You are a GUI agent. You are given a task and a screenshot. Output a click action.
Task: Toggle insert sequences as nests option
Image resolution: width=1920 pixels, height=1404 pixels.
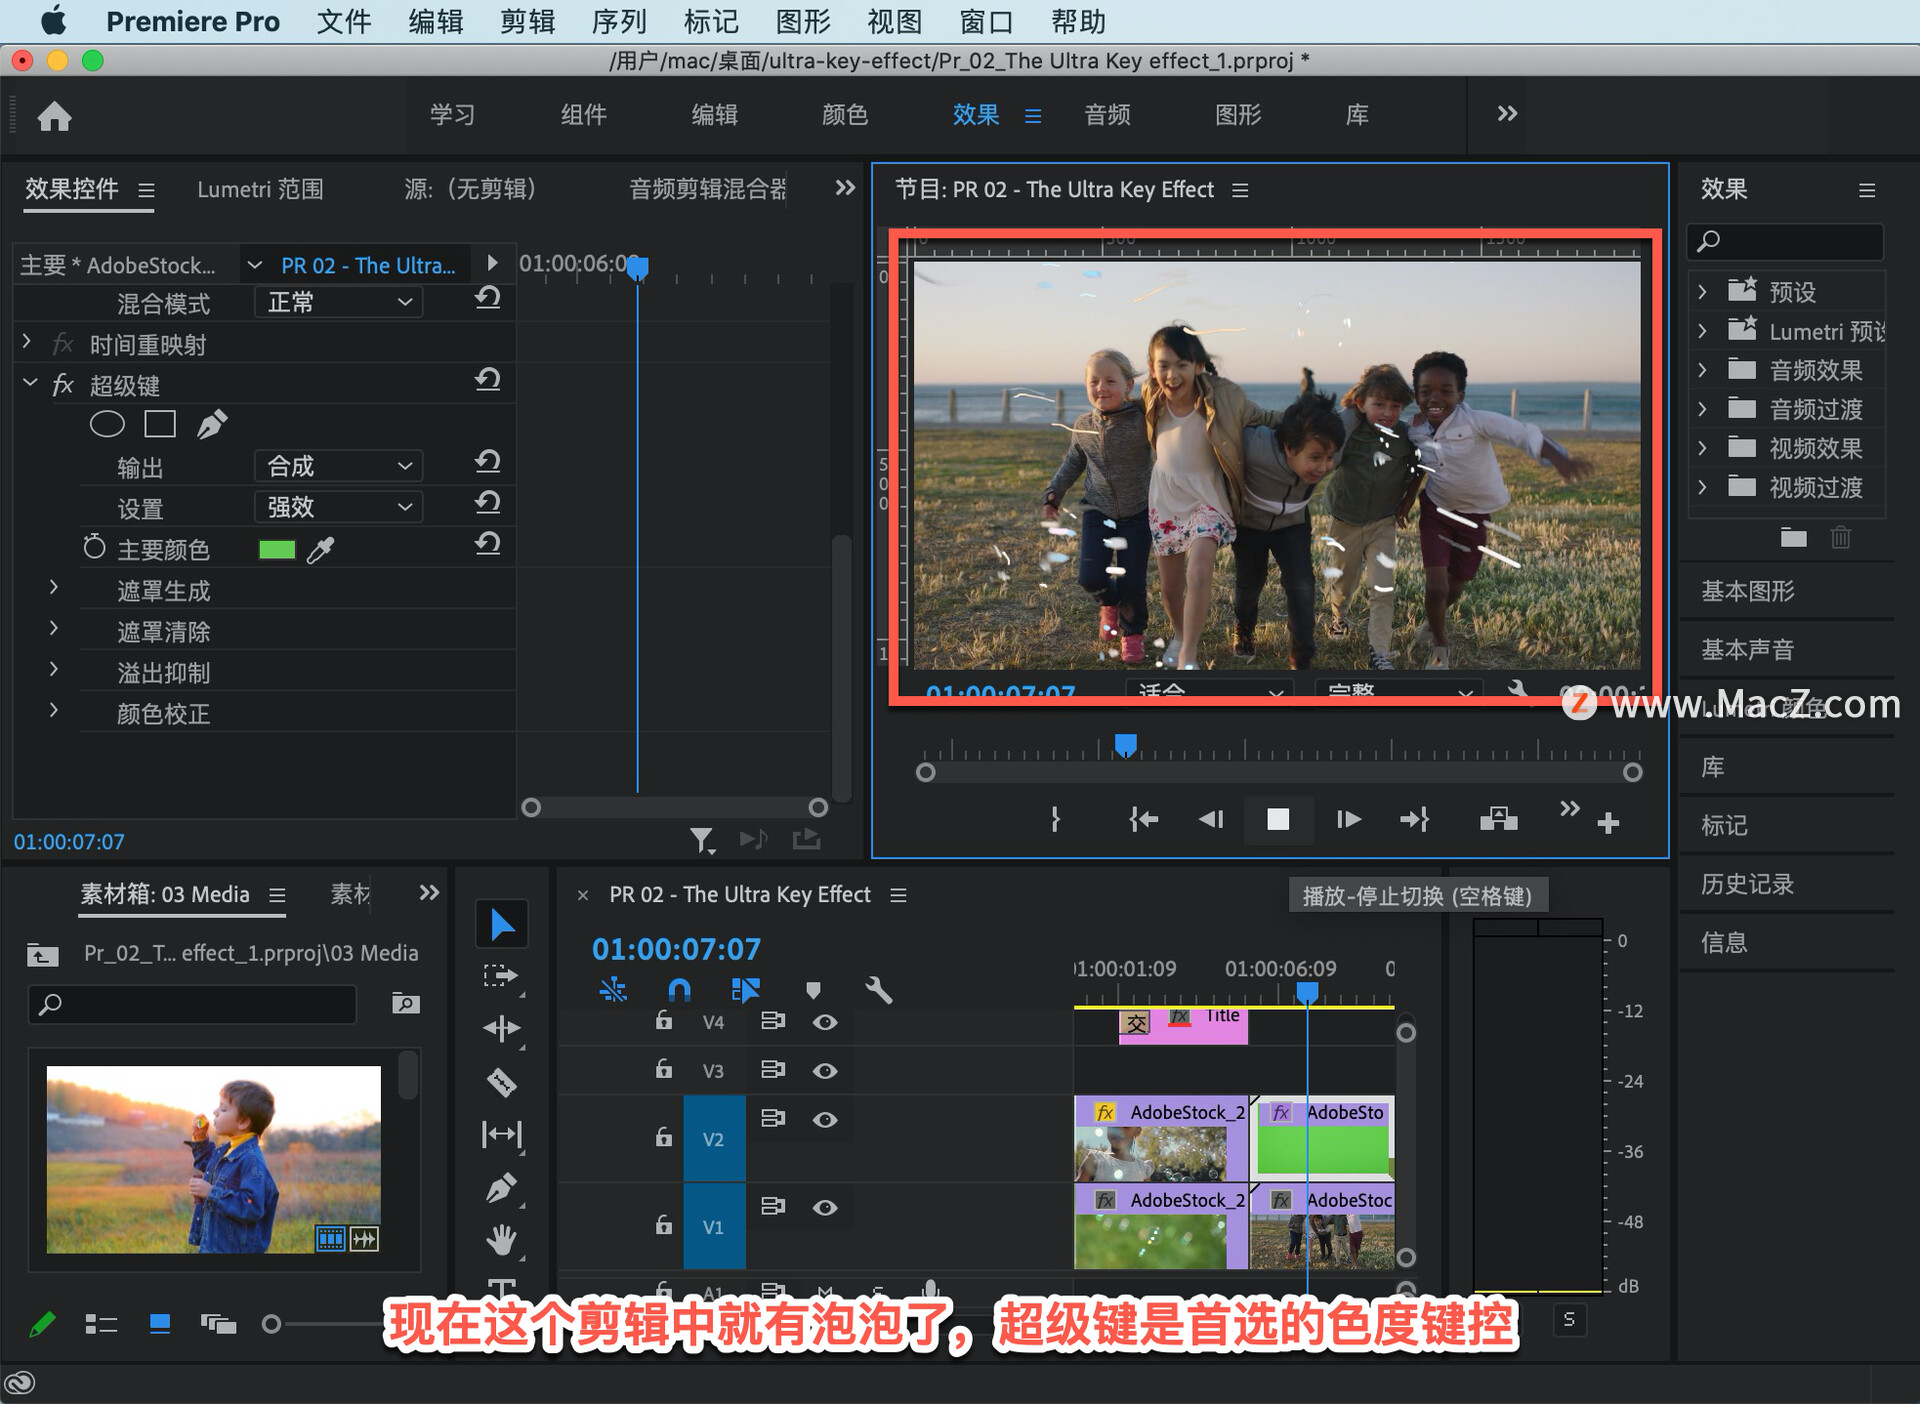(613, 990)
